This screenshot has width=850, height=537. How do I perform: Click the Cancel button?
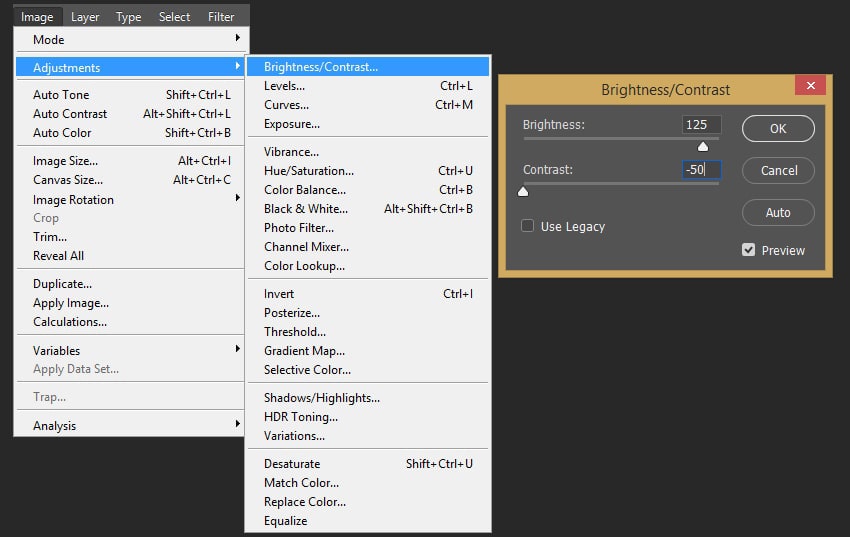click(778, 170)
